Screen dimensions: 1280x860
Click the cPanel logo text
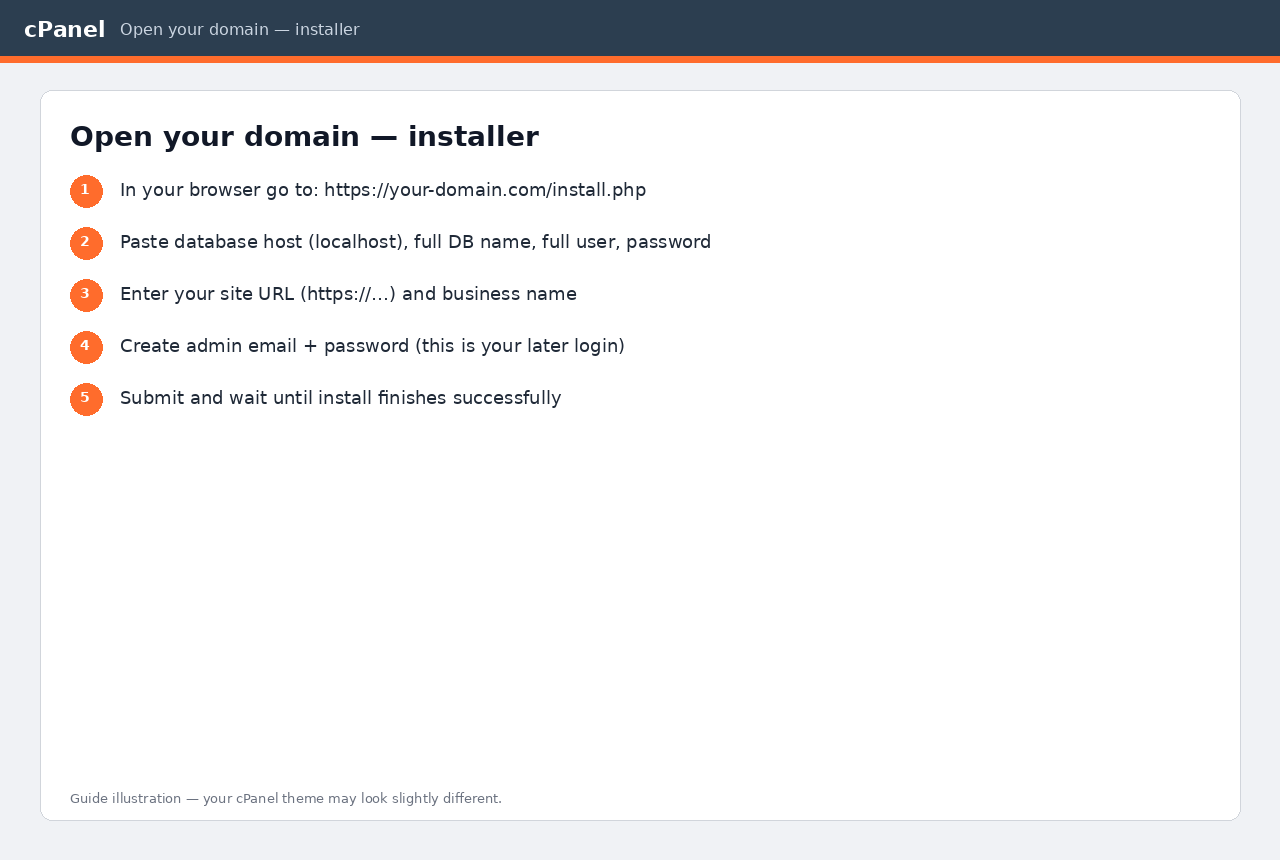(x=64, y=30)
